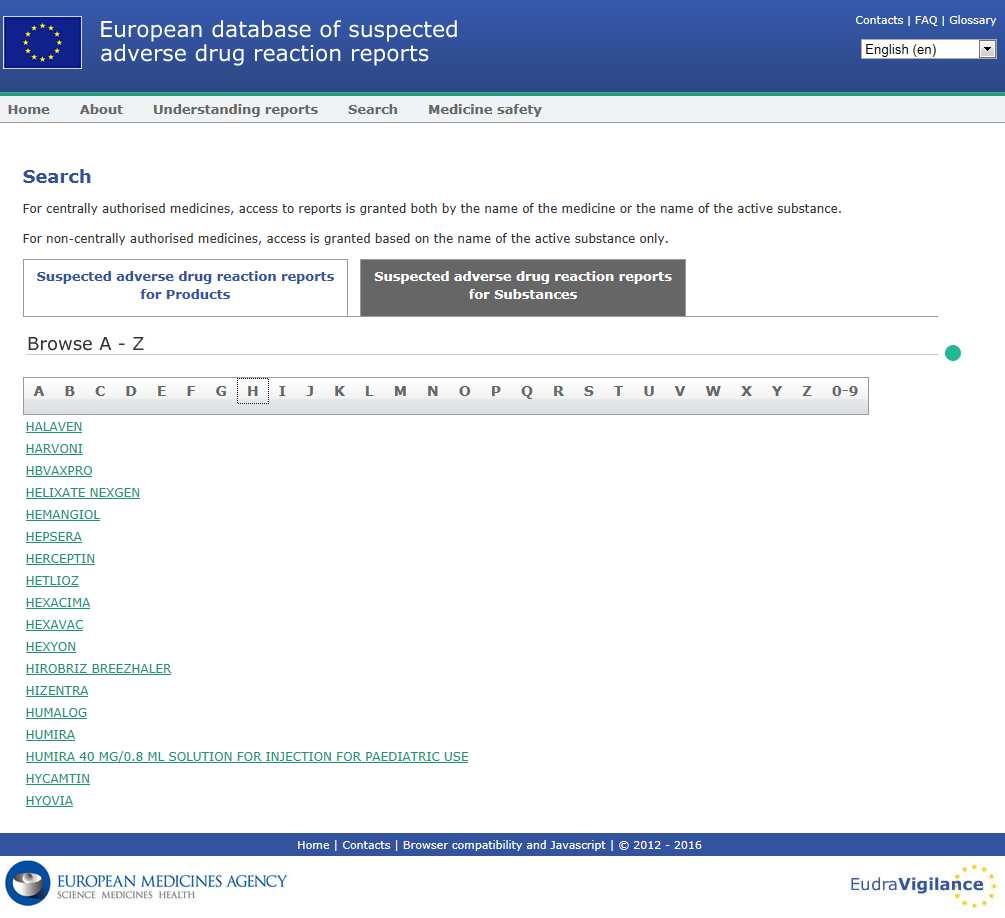
Task: Open the Medicine safety menu
Action: click(485, 110)
